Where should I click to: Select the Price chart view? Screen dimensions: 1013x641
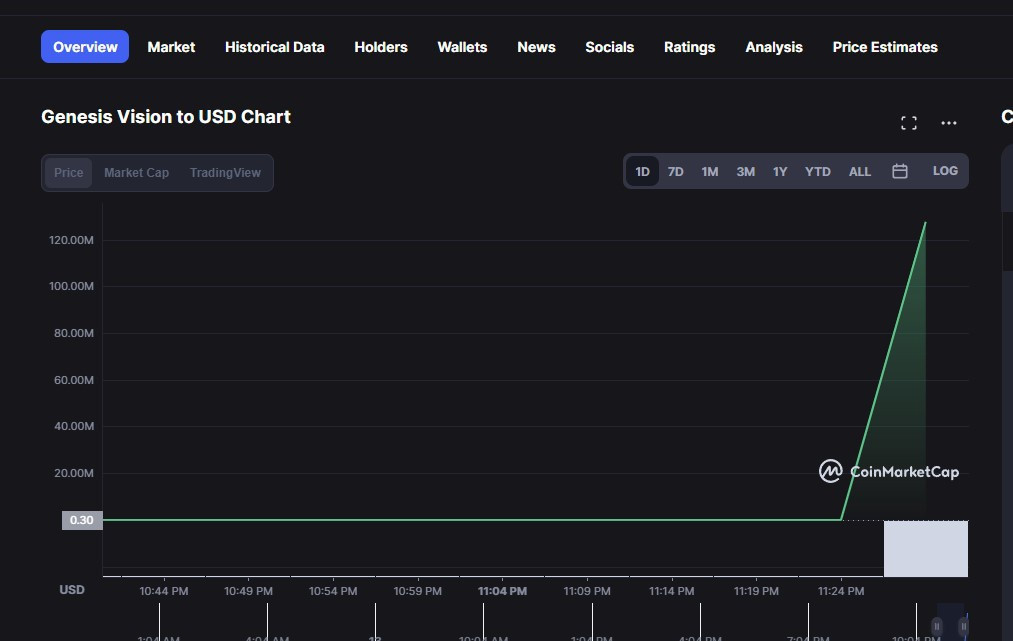point(69,173)
